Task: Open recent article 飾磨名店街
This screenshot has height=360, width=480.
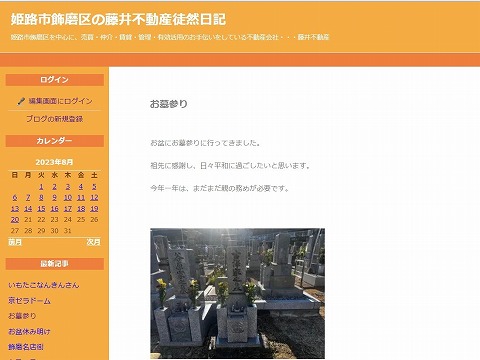Action: pos(26,347)
